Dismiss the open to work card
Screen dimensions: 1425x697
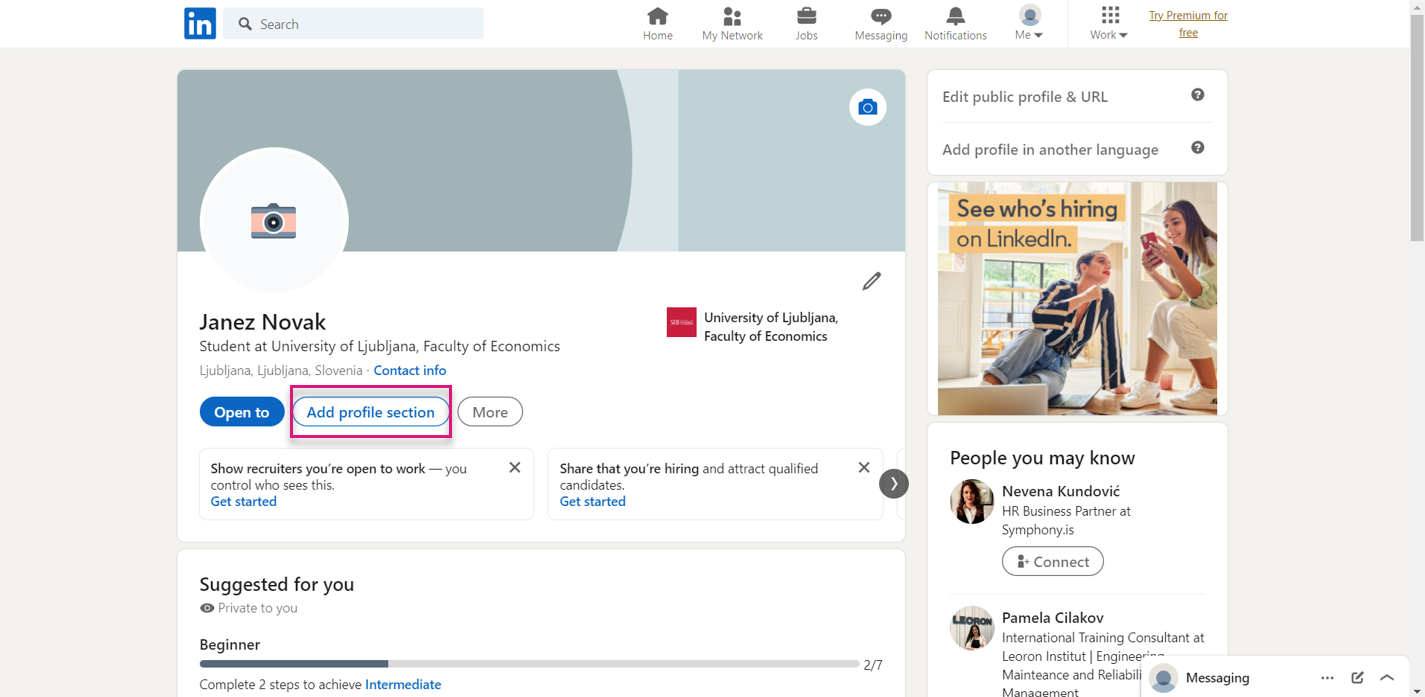[514, 468]
